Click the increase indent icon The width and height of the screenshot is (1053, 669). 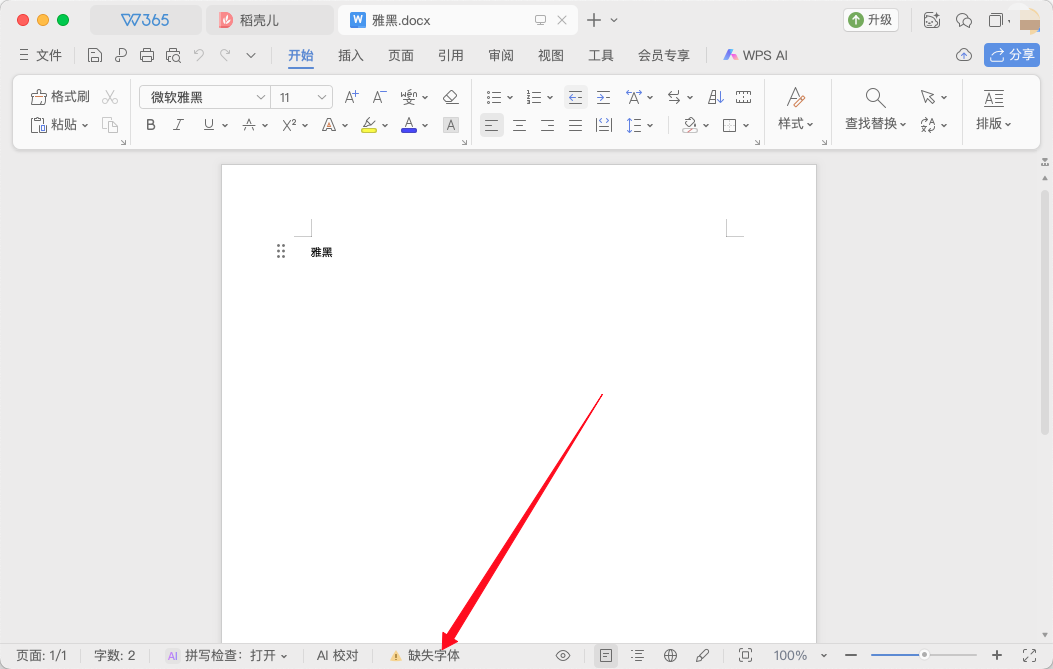603,97
